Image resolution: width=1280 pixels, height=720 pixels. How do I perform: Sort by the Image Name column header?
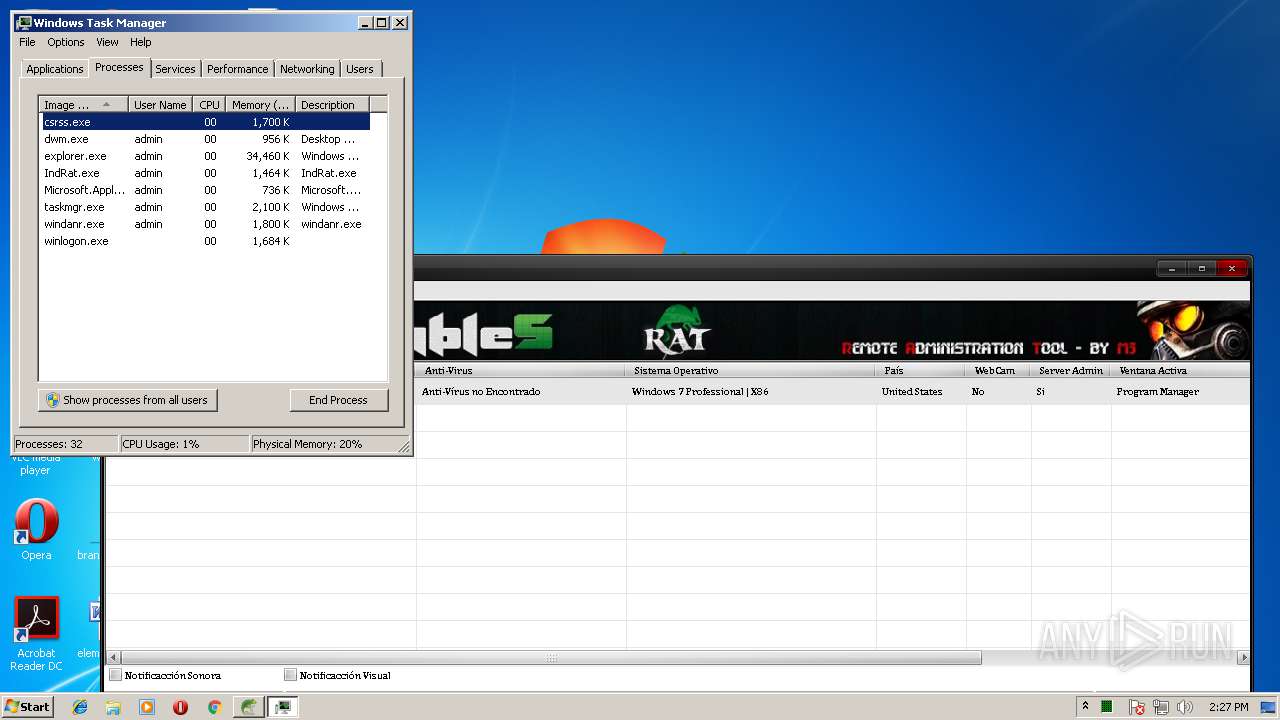point(84,104)
